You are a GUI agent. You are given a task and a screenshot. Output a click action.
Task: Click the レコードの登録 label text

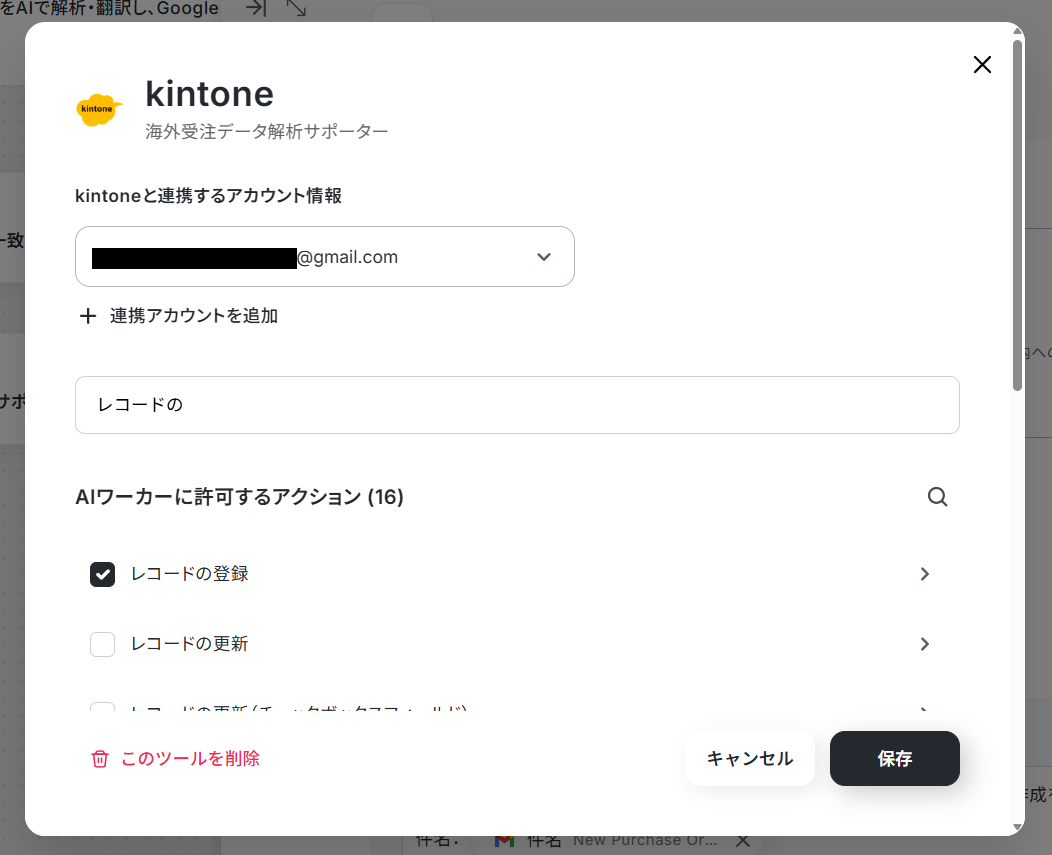coord(189,574)
